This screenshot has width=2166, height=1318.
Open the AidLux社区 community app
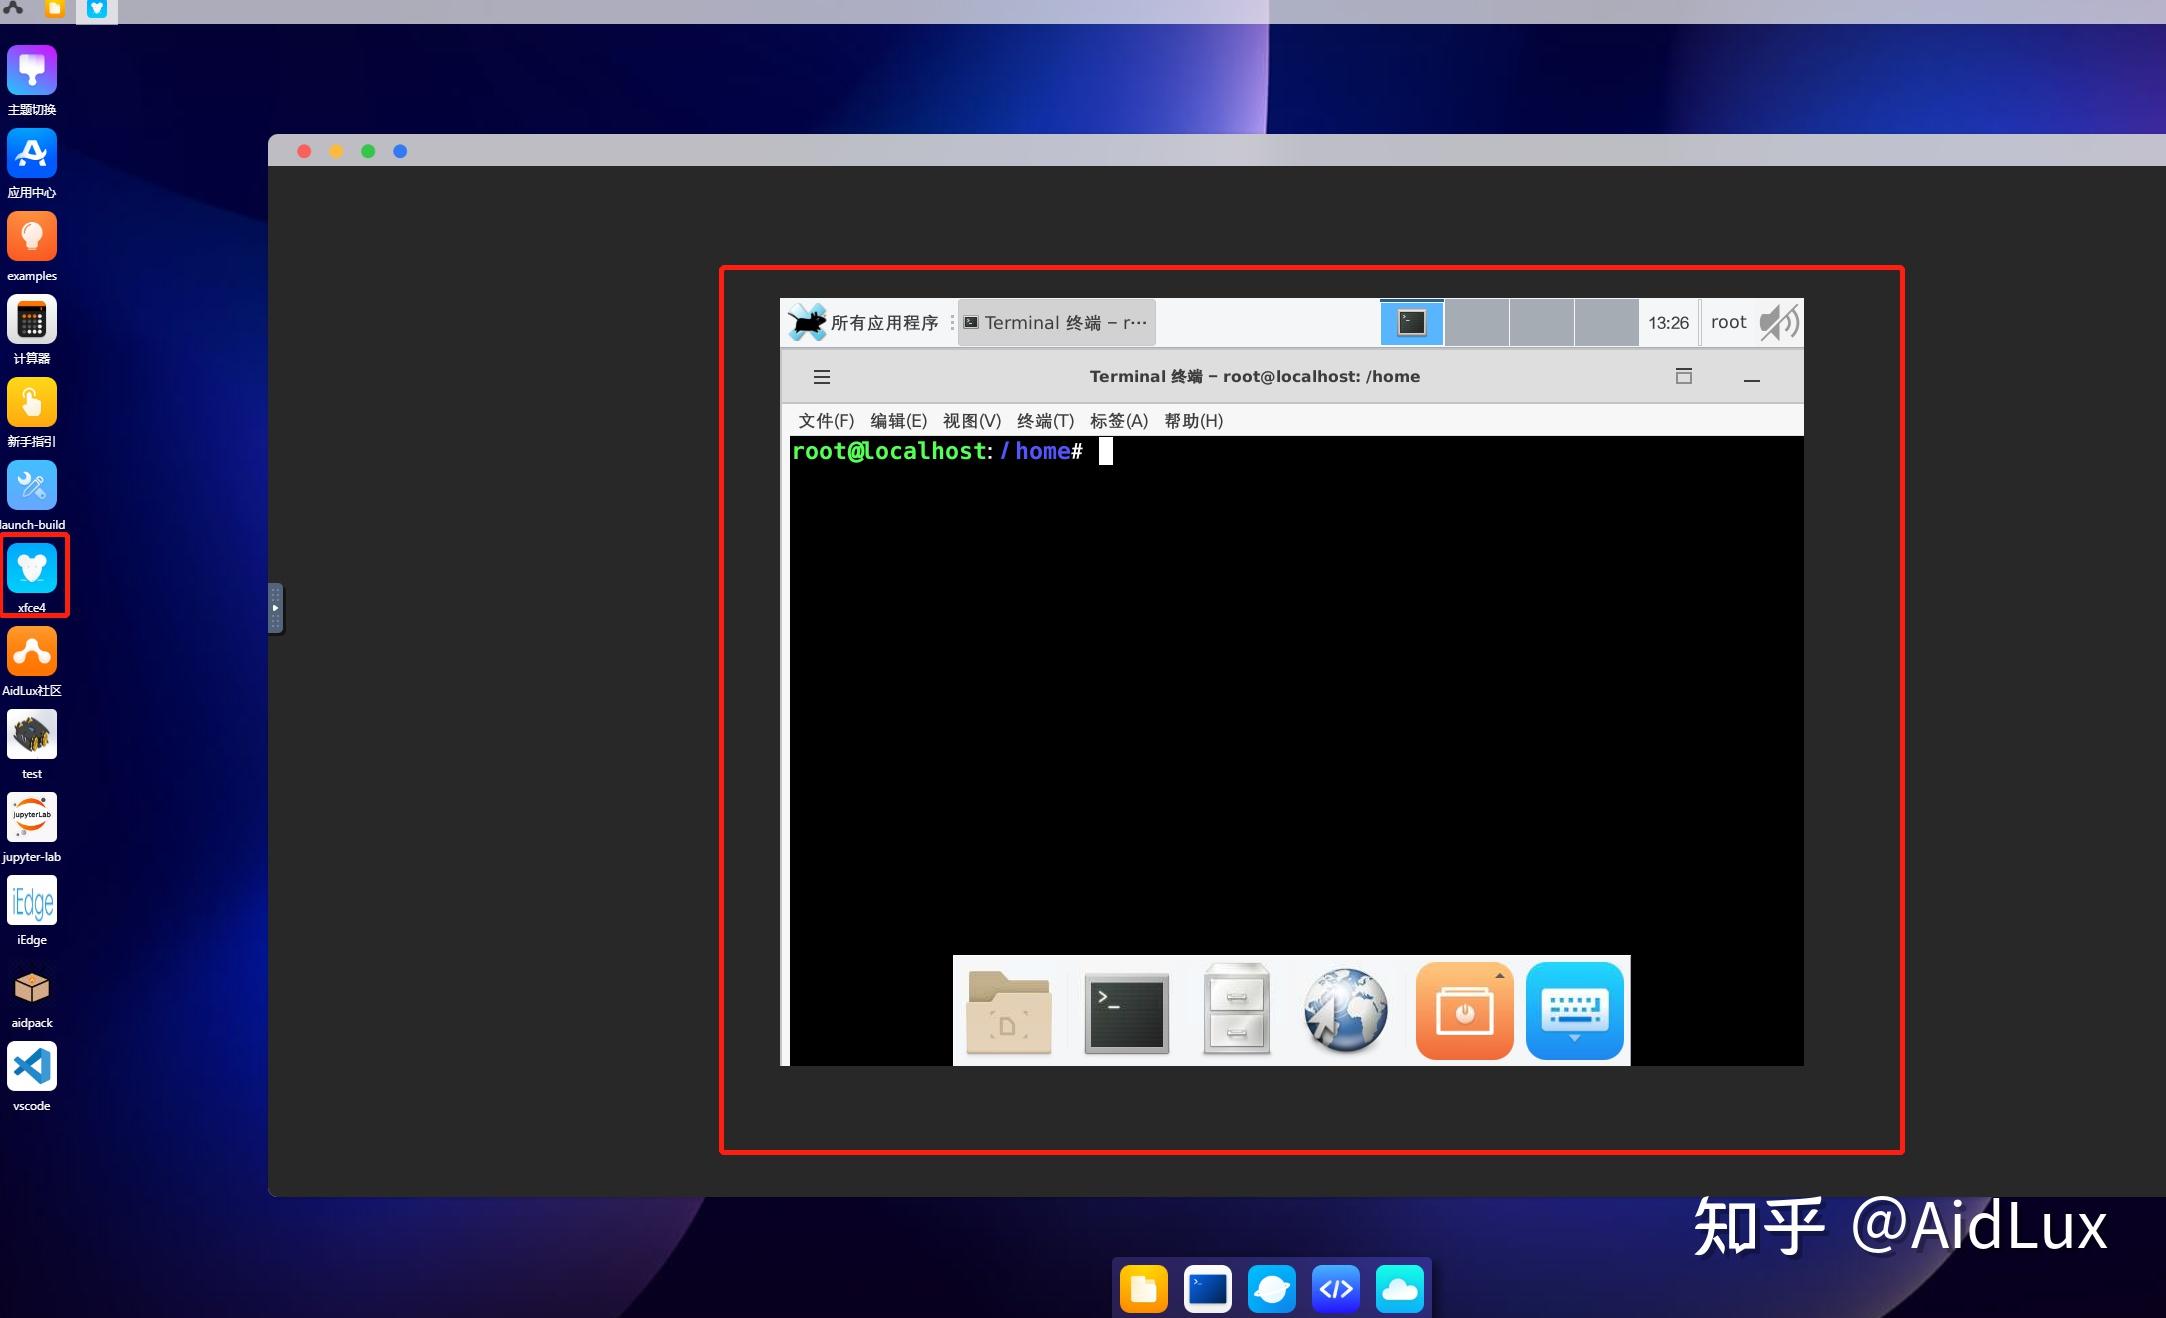pyautogui.click(x=32, y=651)
